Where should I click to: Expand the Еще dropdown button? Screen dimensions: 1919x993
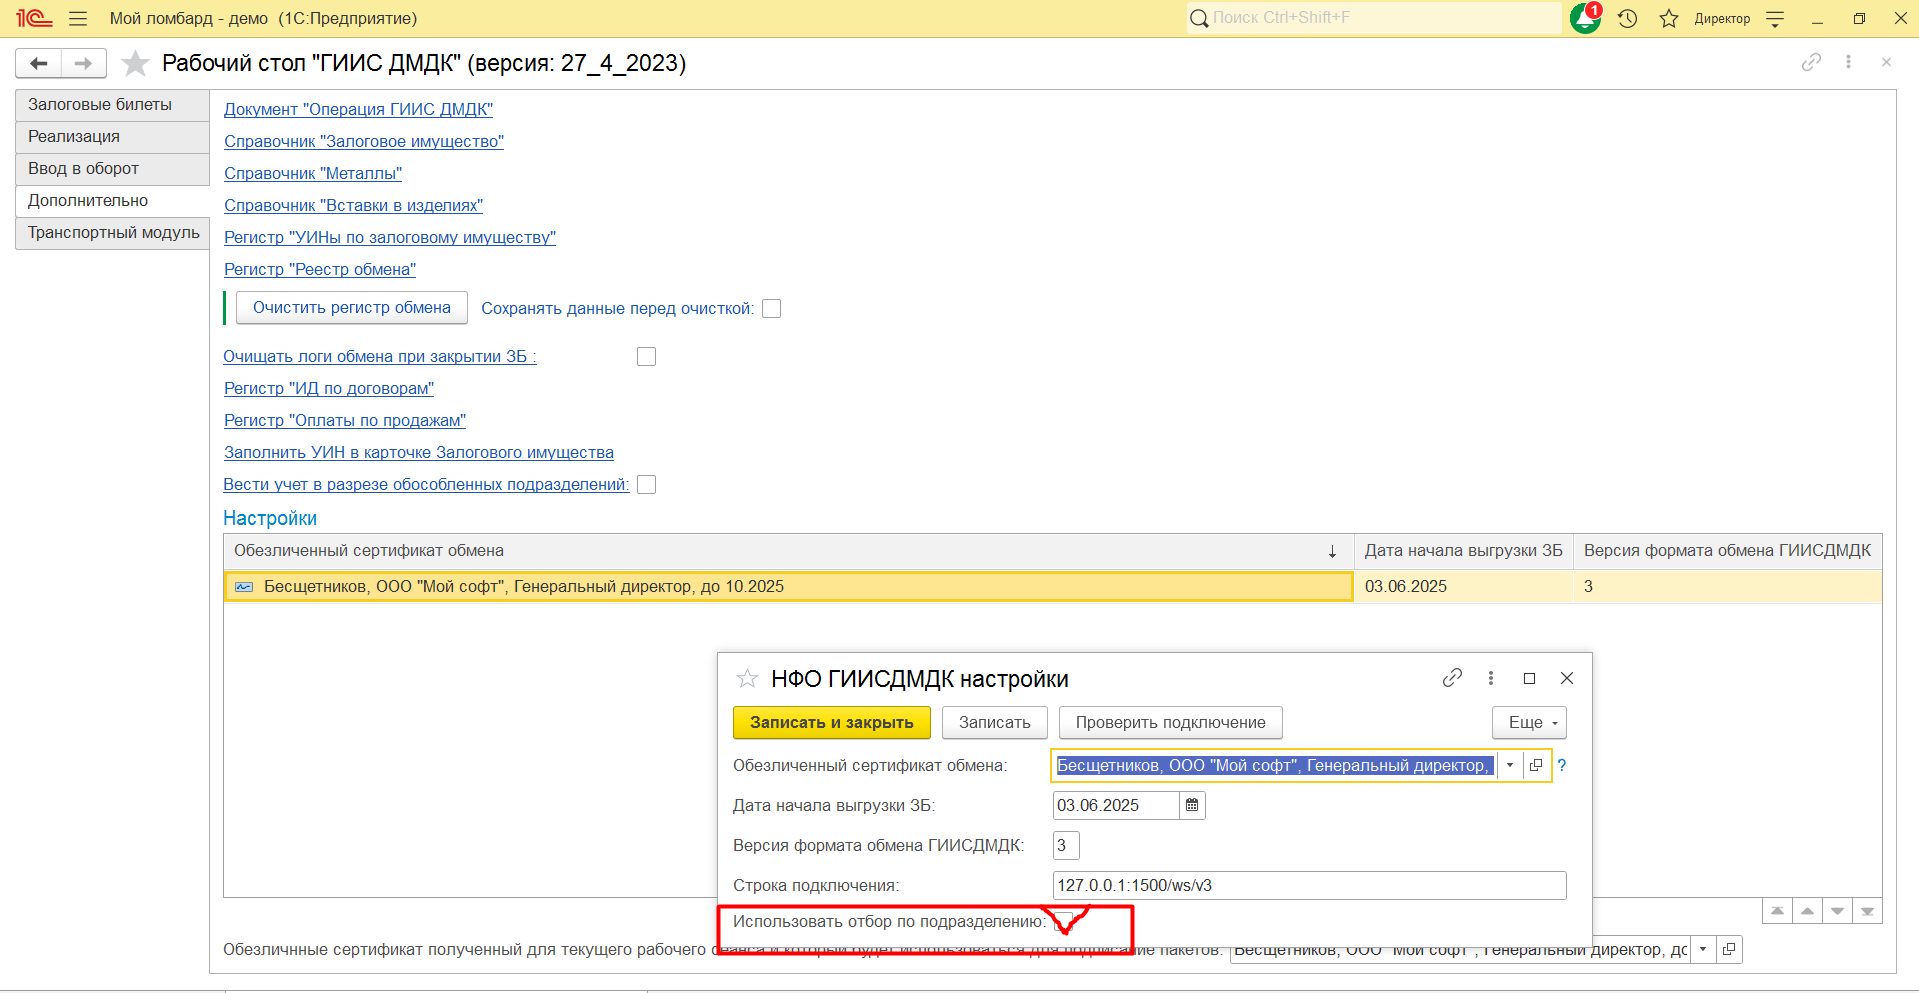click(1529, 722)
